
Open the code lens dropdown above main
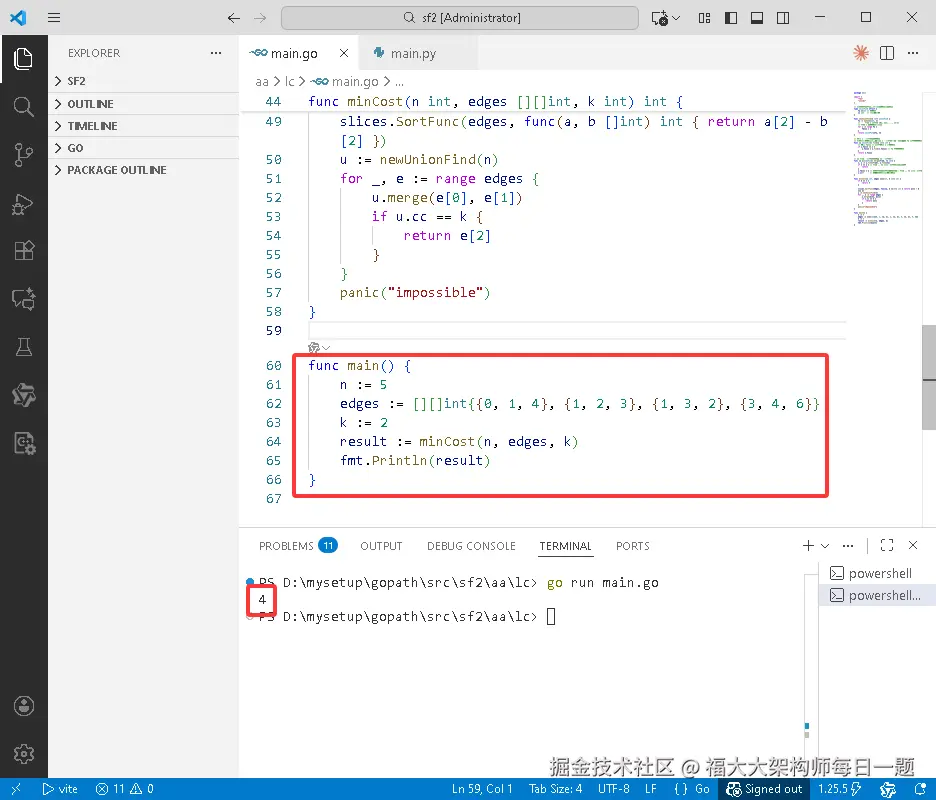pyautogui.click(x=326, y=347)
